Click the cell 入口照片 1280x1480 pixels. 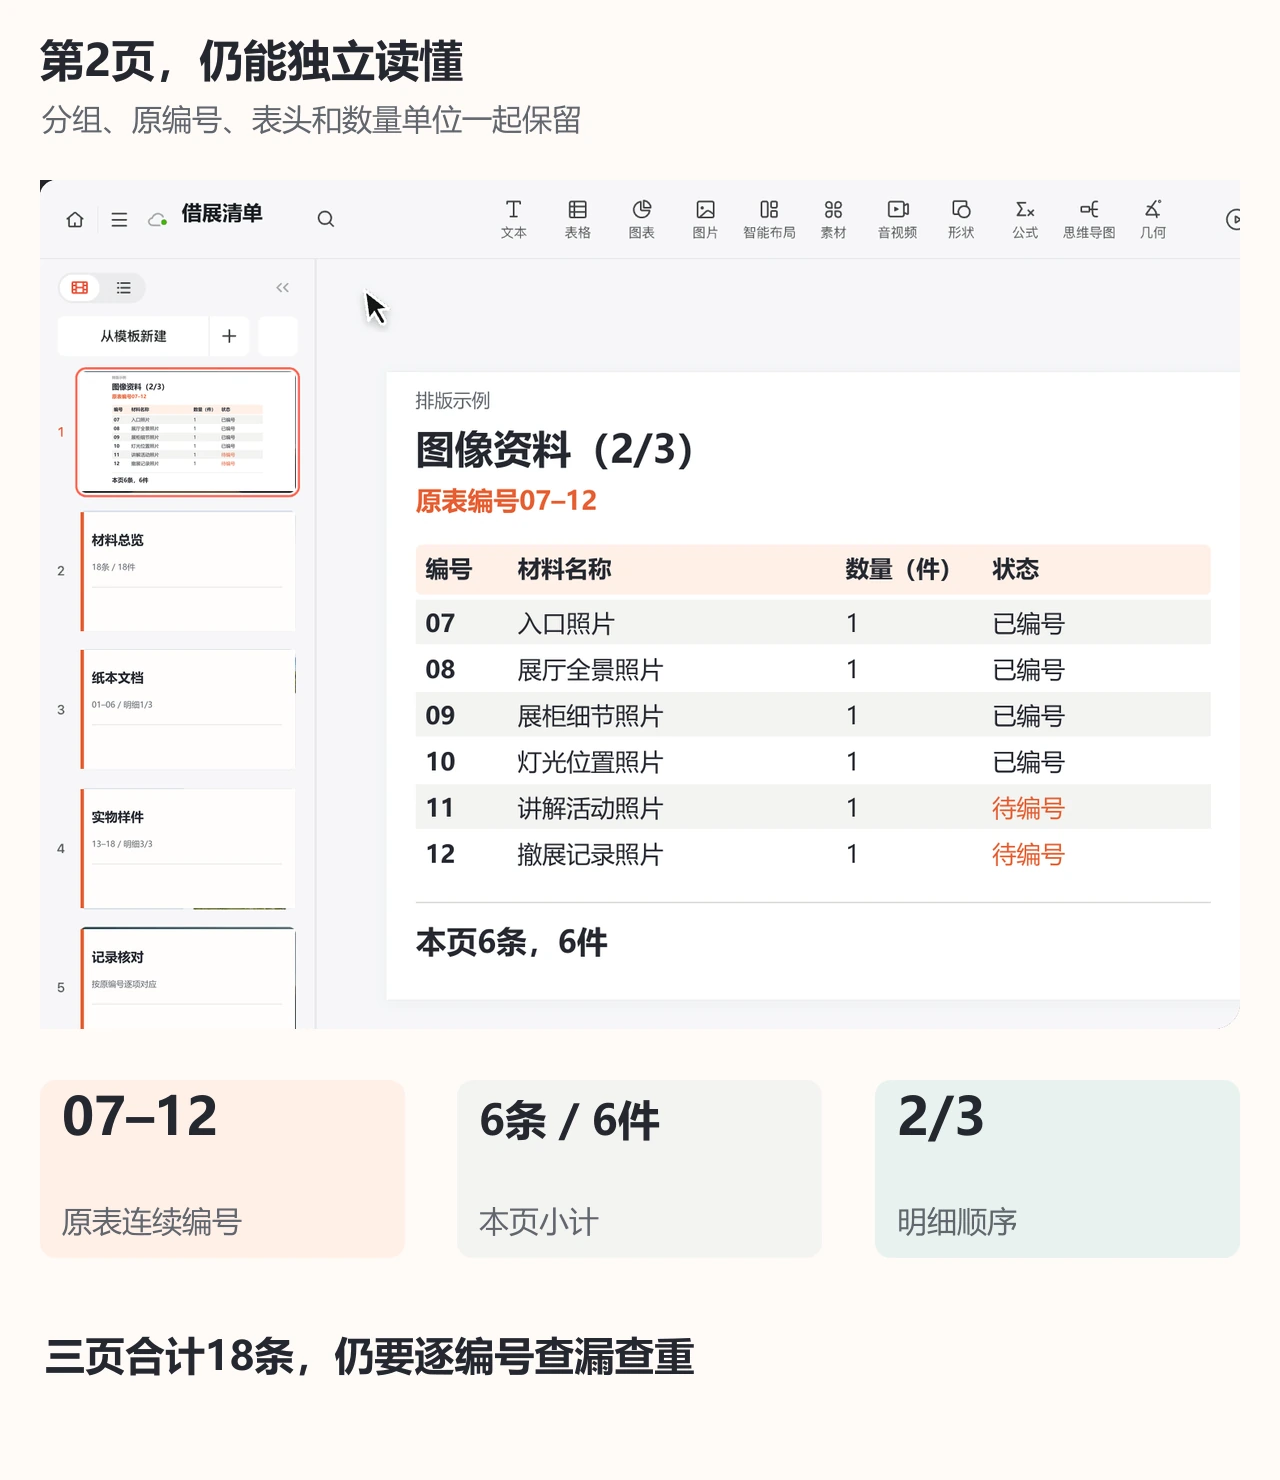pyautogui.click(x=566, y=624)
